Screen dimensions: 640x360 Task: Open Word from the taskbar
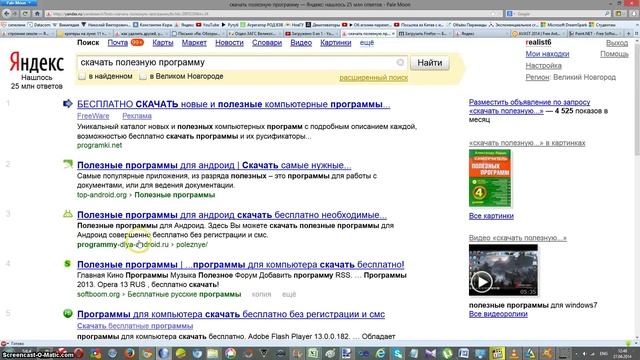click(x=464, y=353)
